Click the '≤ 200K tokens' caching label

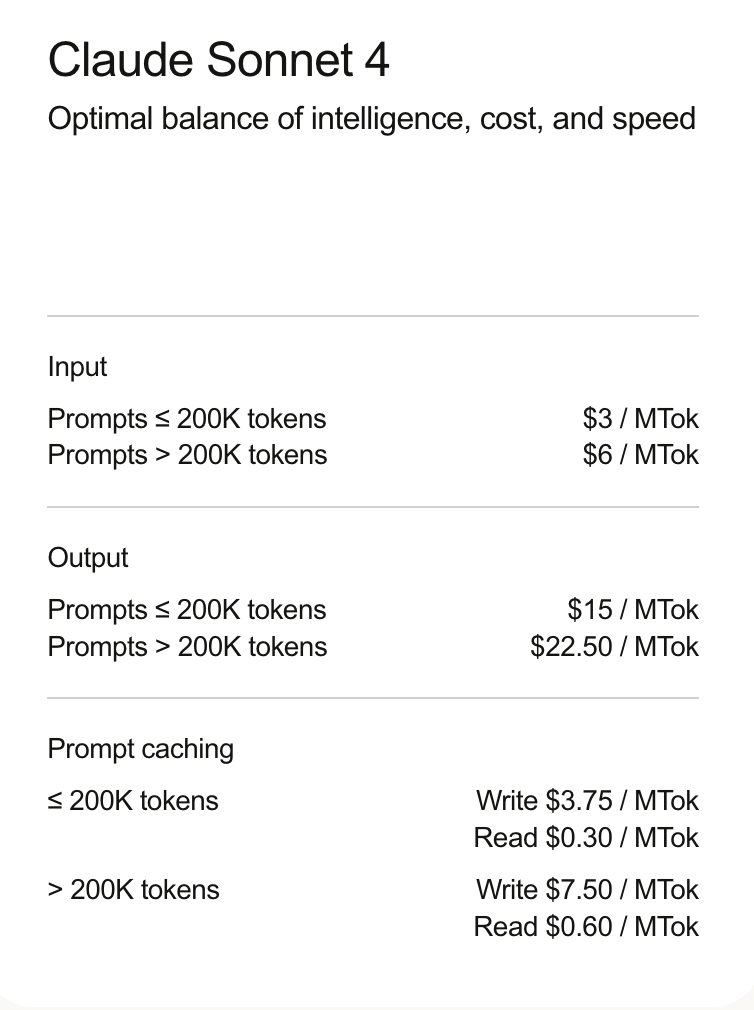pyautogui.click(x=133, y=801)
